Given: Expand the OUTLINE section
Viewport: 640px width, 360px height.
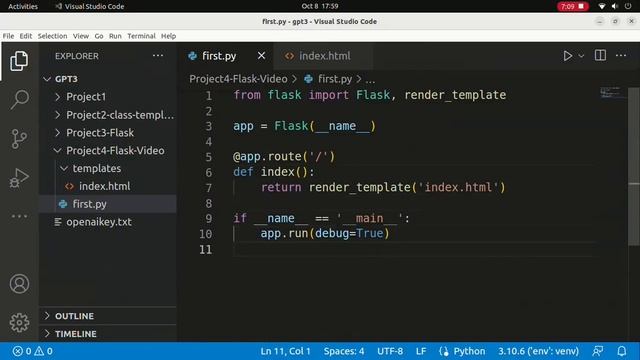Looking at the screenshot, I should 47,316.
